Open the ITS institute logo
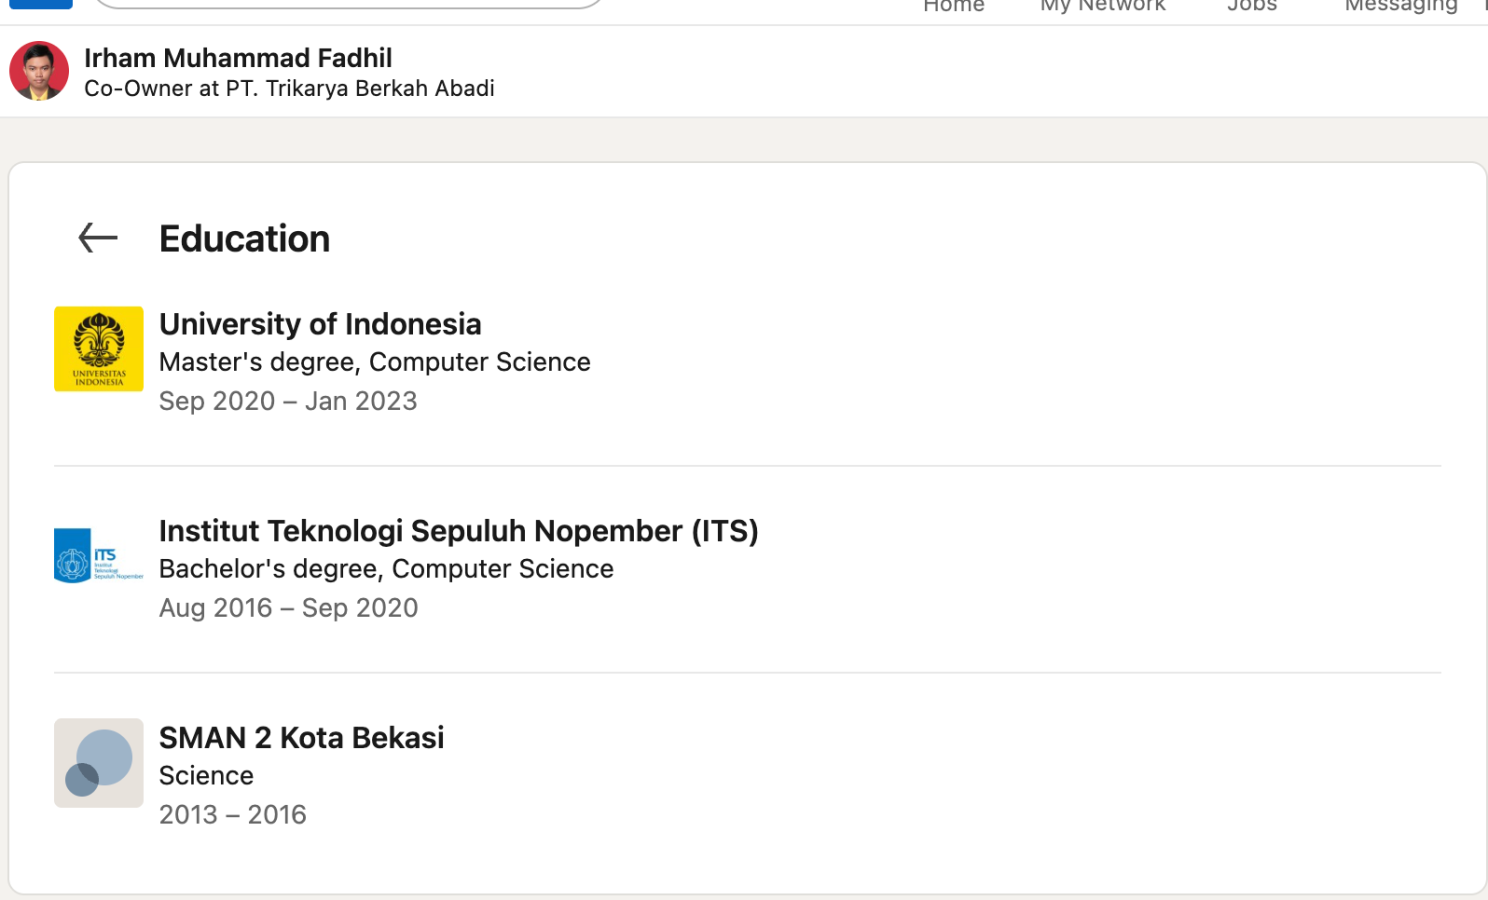The image size is (1488, 900). 99,556
